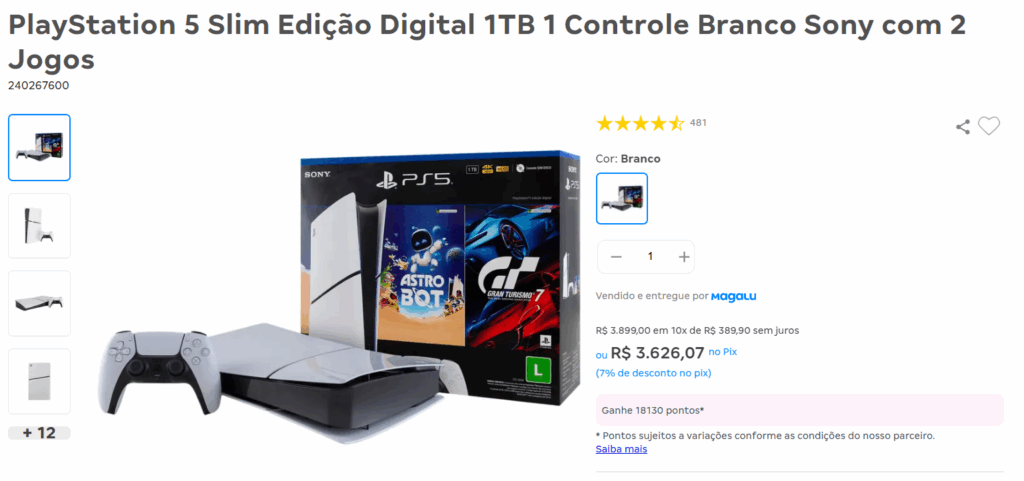This screenshot has width=1024, height=481.
Task: Select second thumbnail of vertical console
Action: pos(39,225)
